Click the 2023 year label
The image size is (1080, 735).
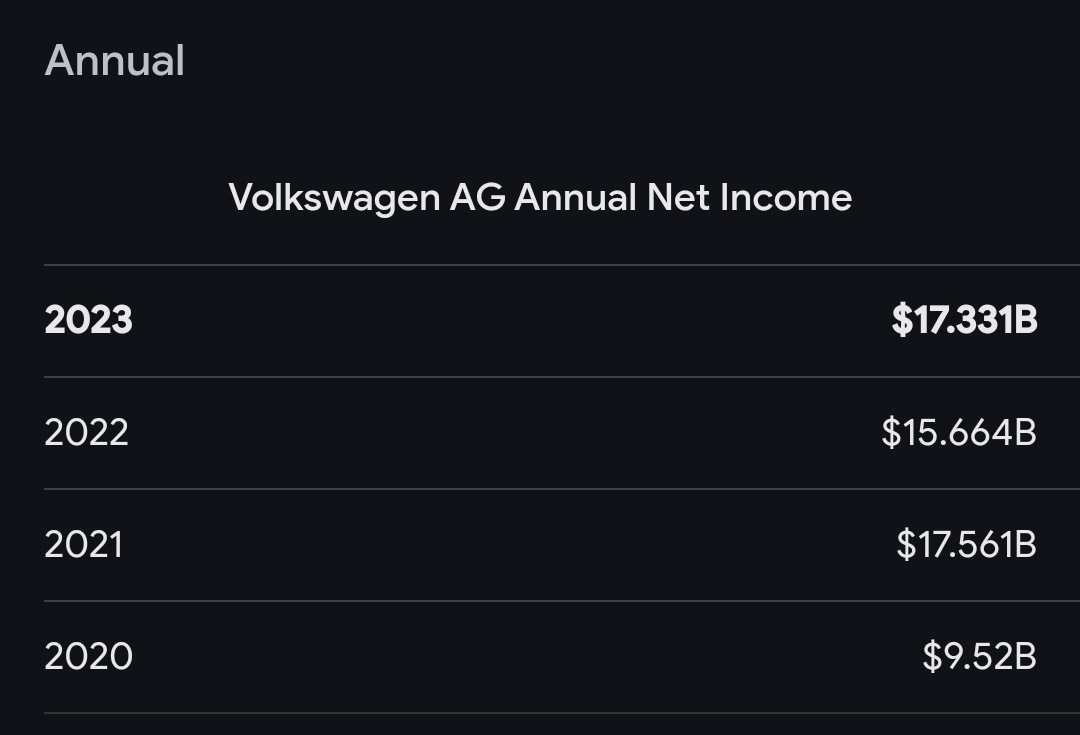(x=88, y=320)
